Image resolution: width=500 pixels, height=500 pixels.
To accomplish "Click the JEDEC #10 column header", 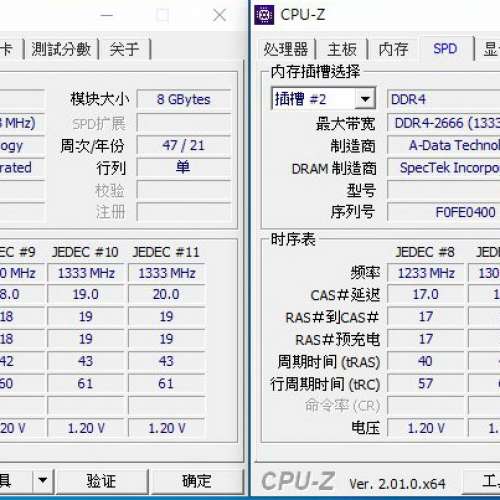I will point(85,252).
